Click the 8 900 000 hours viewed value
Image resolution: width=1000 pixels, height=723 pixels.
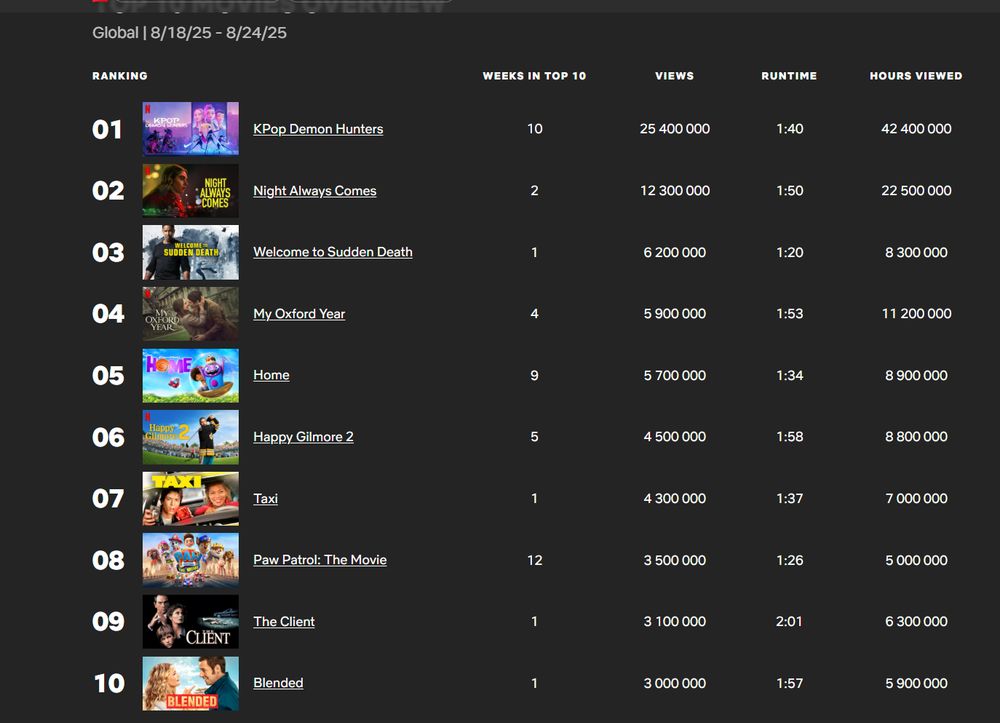916,376
